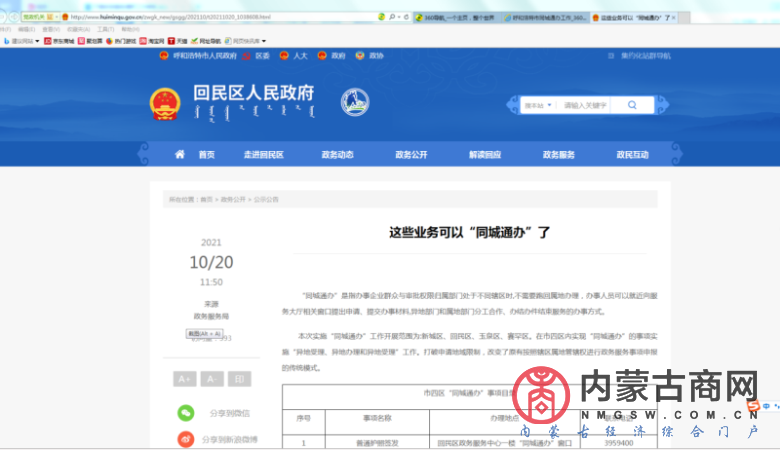Open the 解读回应 navigation item
This screenshot has width=780, height=450.
(485, 155)
